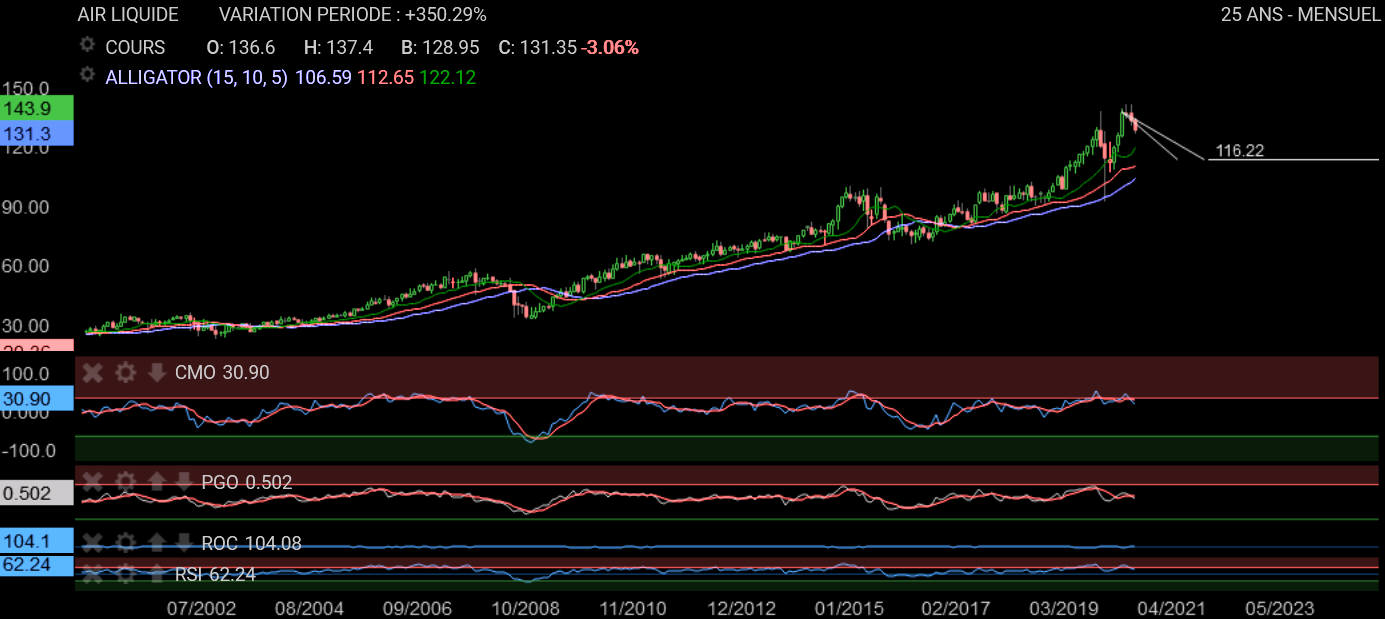Image resolution: width=1385 pixels, height=619 pixels.
Task: Move the RSI panel up
Action: [x=157, y=574]
